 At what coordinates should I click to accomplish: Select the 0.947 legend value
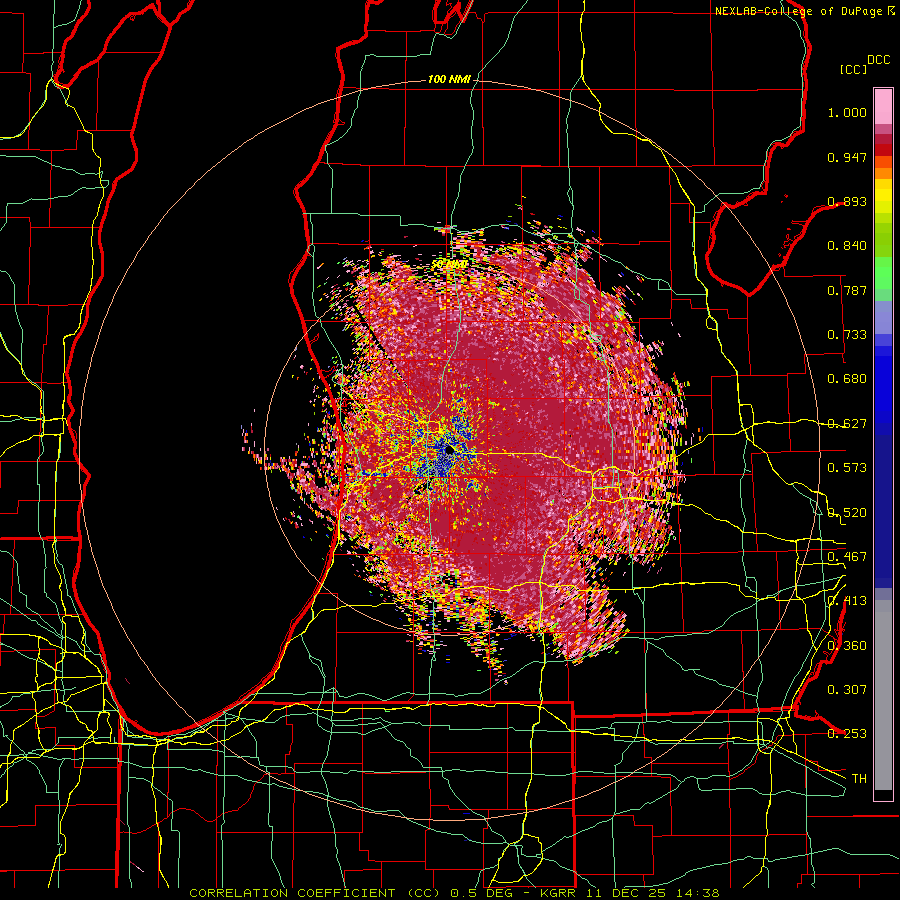(x=847, y=157)
